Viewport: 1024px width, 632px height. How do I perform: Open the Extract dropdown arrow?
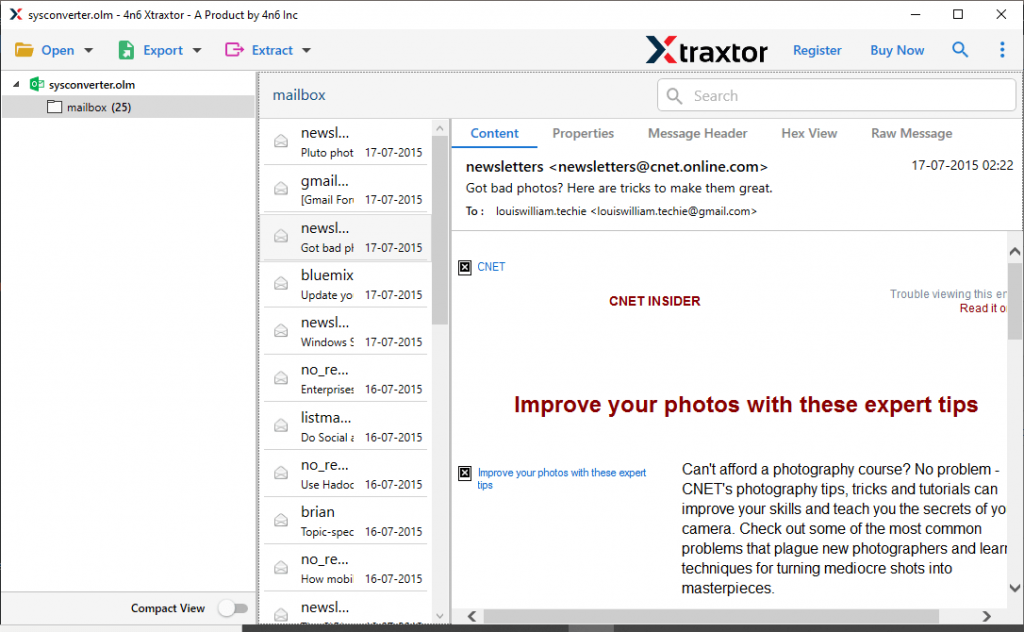coord(305,49)
